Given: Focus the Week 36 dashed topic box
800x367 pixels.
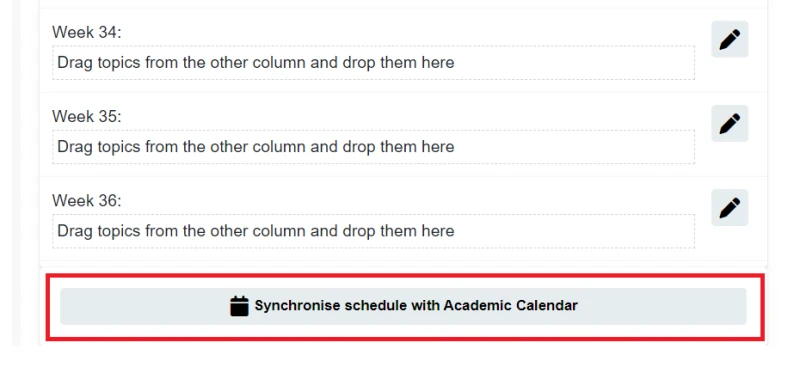Looking at the screenshot, I should [373, 231].
